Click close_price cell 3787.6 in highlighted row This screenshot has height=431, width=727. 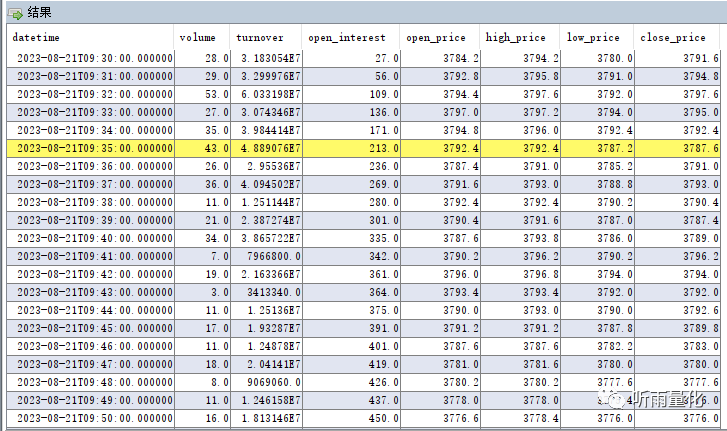[x=677, y=148]
